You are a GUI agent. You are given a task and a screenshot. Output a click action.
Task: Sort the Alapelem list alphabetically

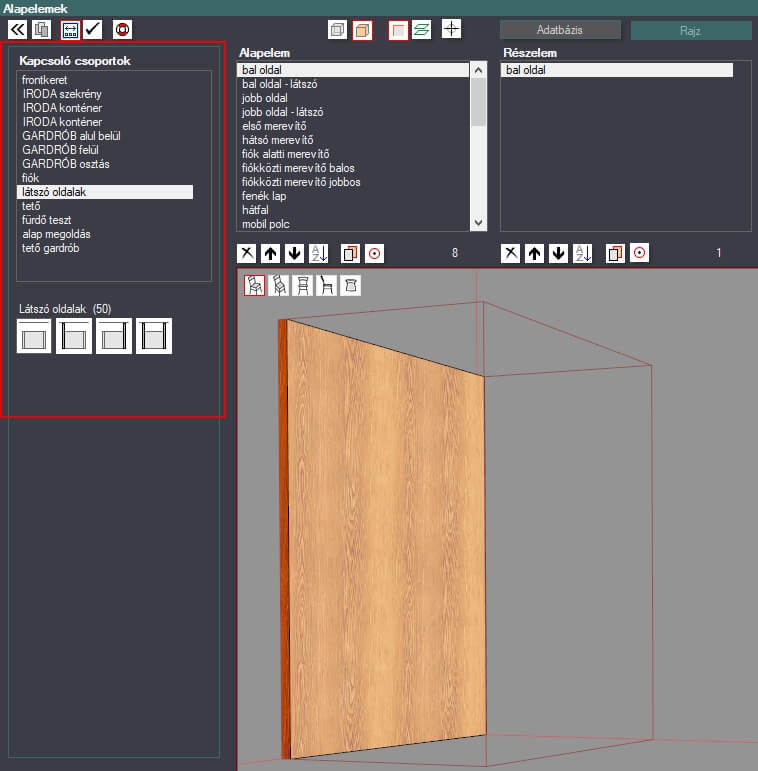(319, 253)
